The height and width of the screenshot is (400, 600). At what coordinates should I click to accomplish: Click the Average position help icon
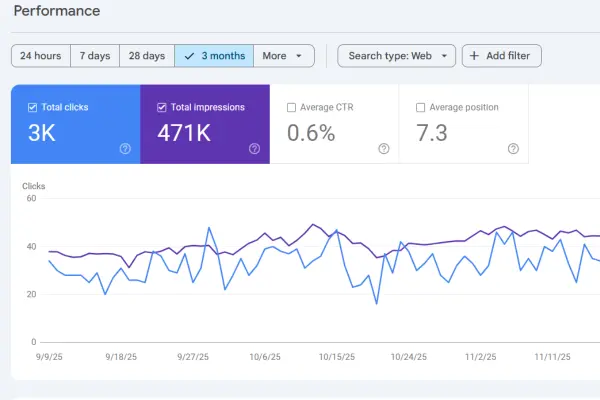coord(513,149)
